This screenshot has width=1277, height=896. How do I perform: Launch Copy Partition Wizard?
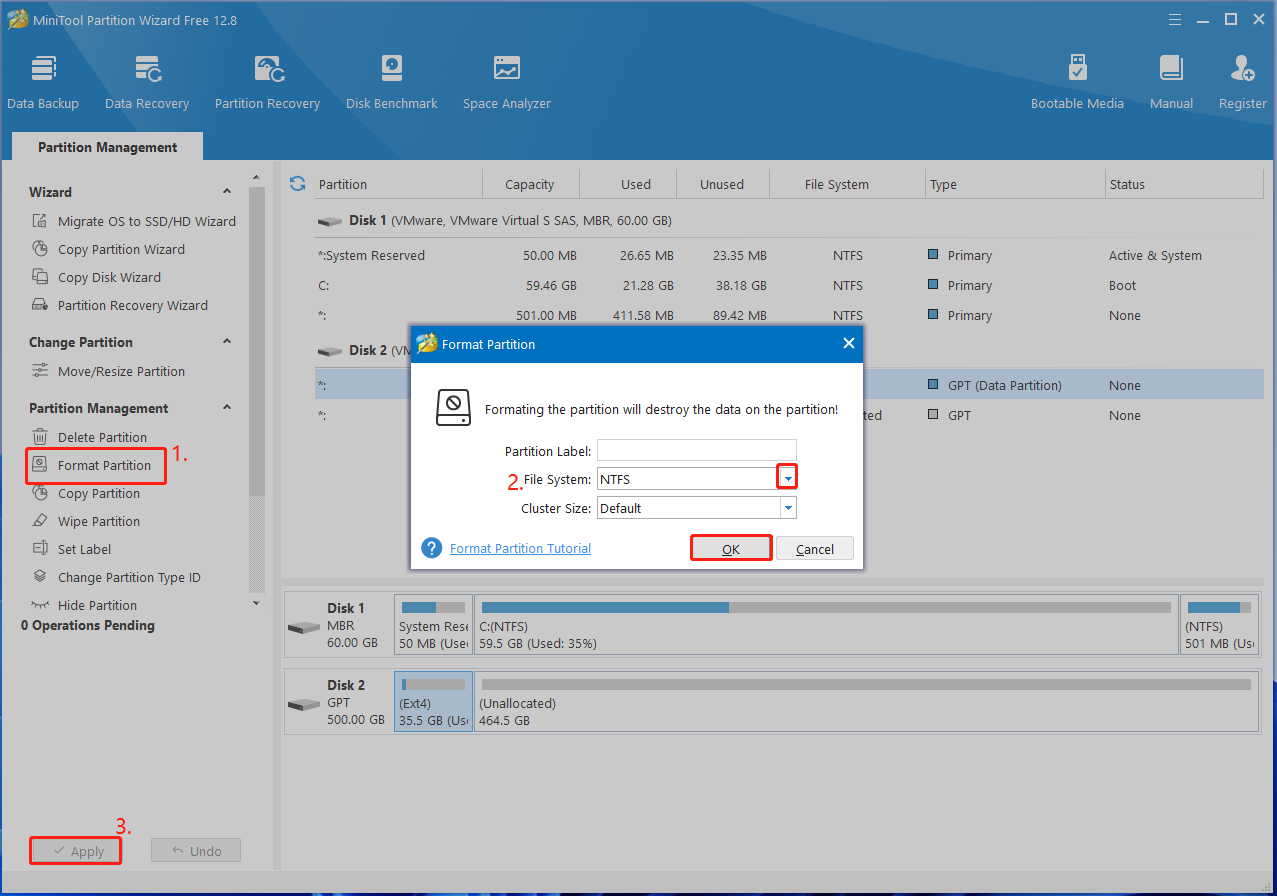coord(121,249)
